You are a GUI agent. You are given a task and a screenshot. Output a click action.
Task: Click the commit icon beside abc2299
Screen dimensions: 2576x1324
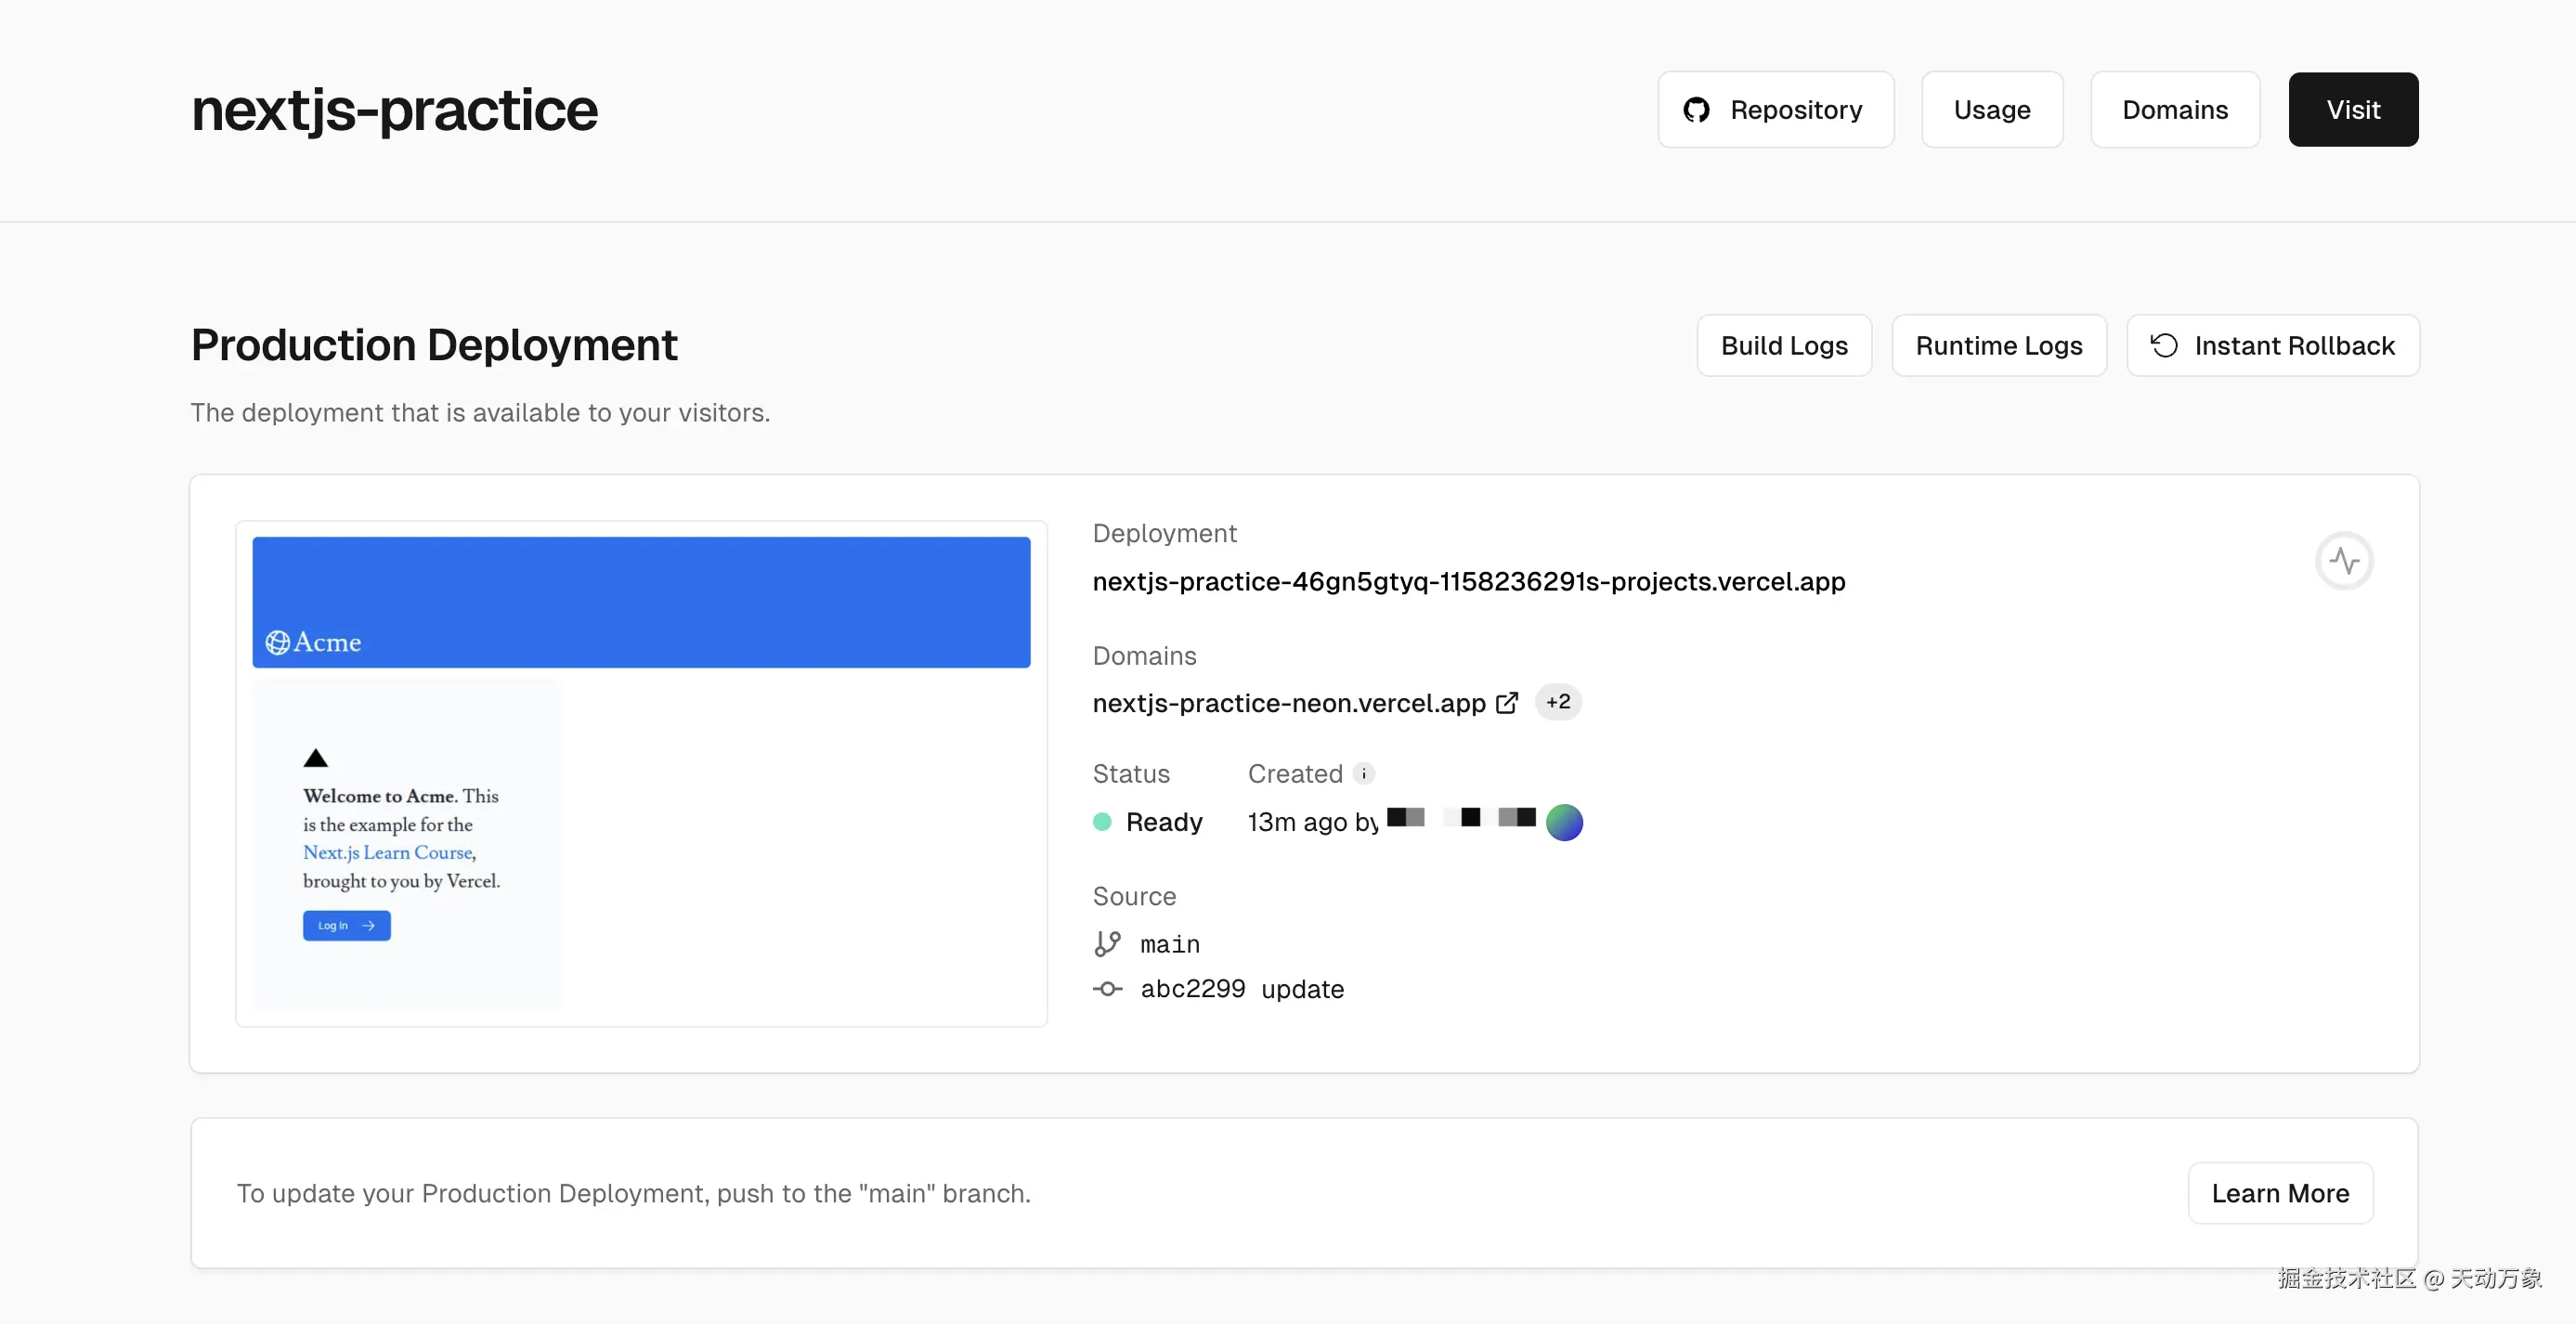pos(1107,989)
